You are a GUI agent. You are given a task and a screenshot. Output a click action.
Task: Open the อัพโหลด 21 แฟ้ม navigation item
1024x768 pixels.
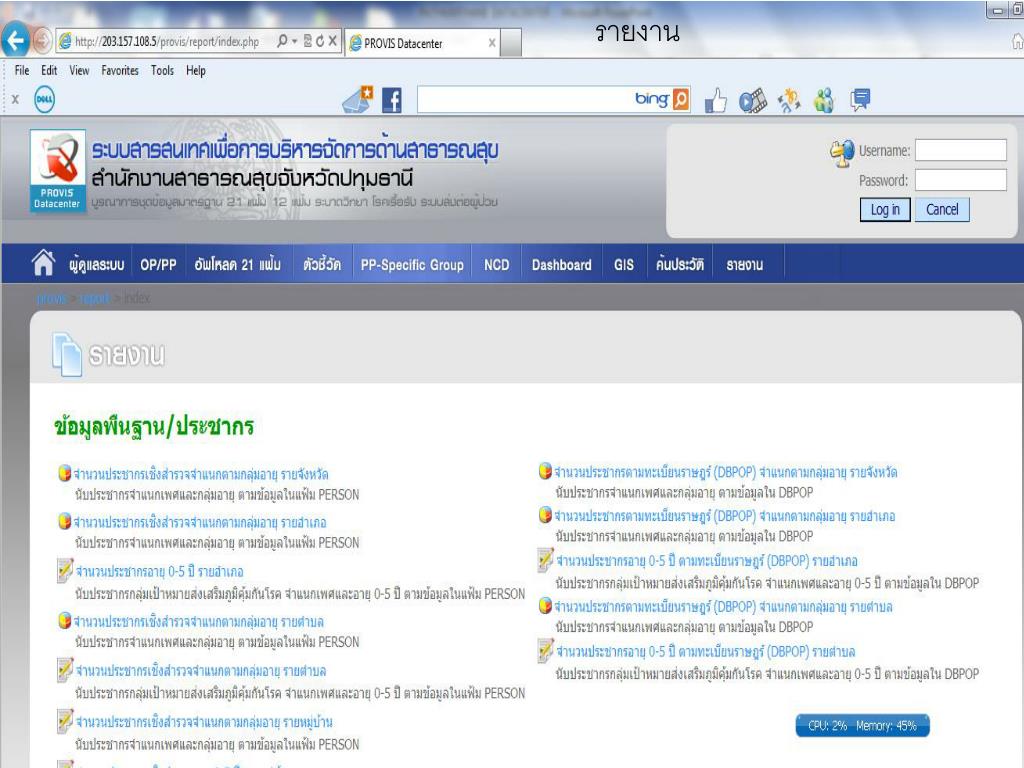pyautogui.click(x=238, y=264)
